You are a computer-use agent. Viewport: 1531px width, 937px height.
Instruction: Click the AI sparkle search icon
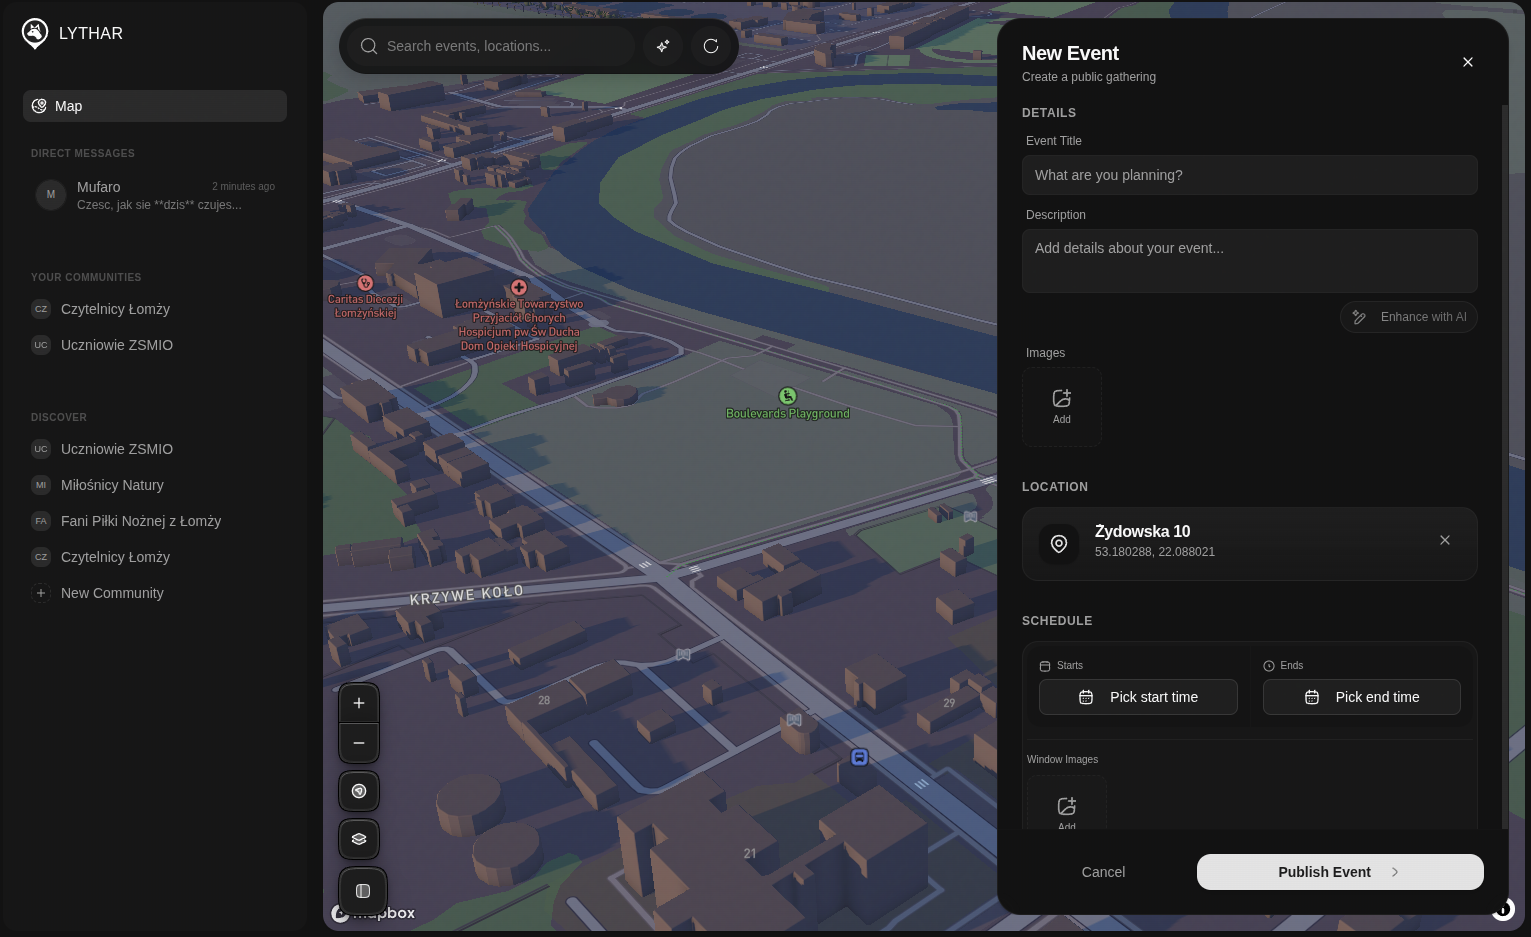tap(663, 46)
